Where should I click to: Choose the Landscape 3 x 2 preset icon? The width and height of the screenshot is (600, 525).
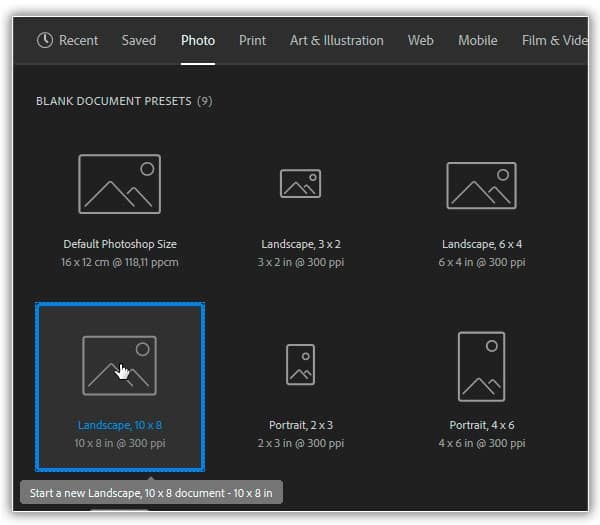pyautogui.click(x=300, y=184)
